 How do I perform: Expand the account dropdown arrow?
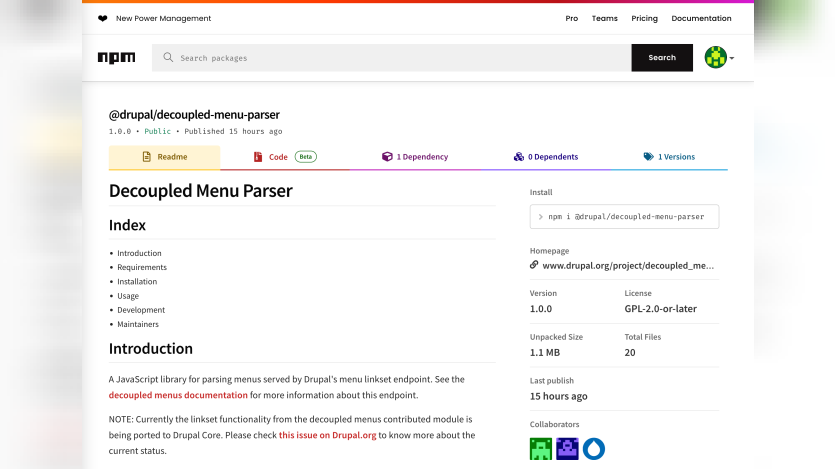(732, 58)
